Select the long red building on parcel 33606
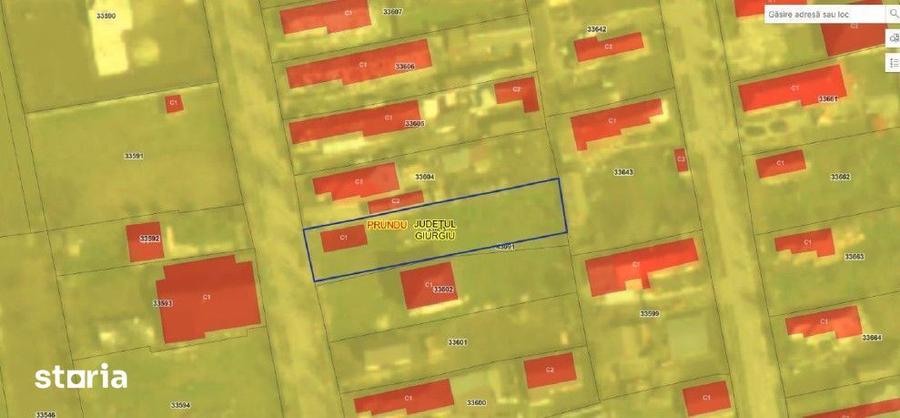 [x=359, y=63]
